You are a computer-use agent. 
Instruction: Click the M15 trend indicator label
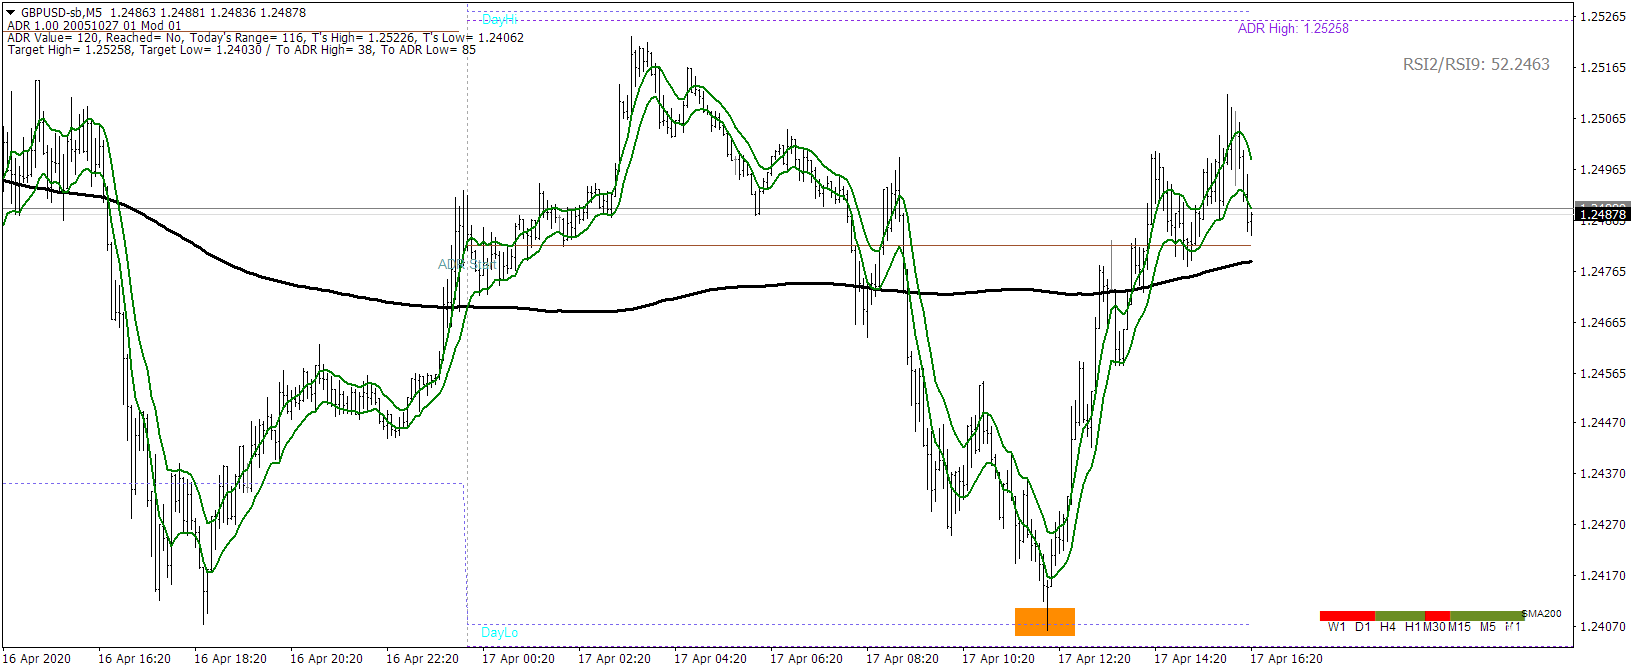pyautogui.click(x=1460, y=627)
